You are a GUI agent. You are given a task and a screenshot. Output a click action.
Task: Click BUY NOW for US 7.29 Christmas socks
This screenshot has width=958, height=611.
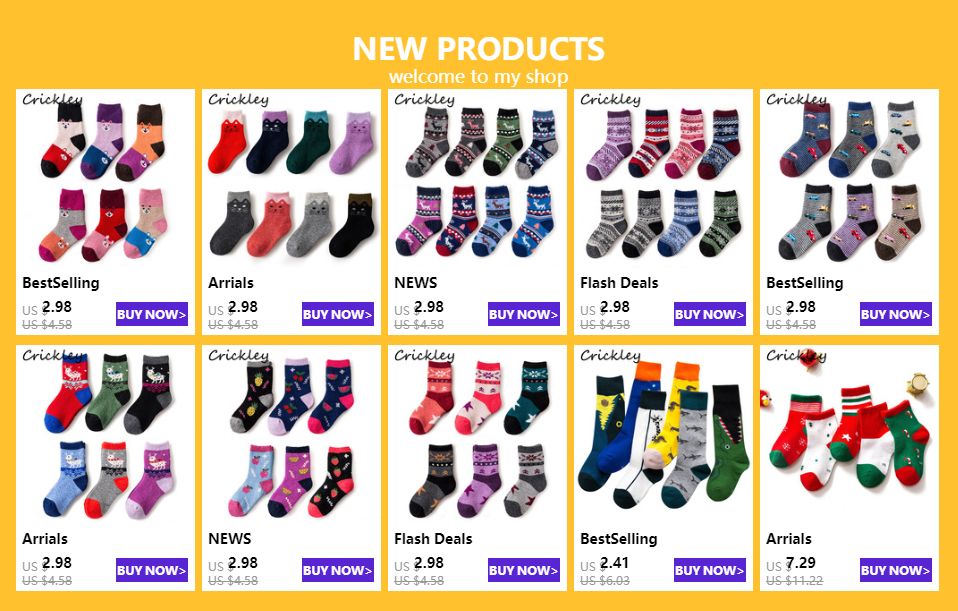896,570
